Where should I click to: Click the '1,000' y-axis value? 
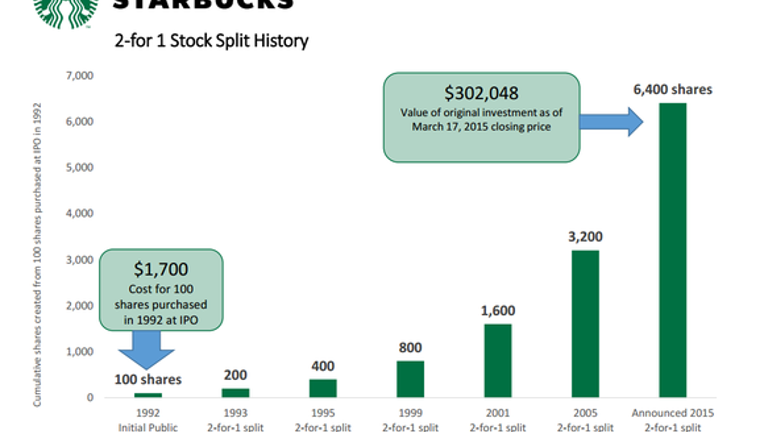pyautogui.click(x=79, y=352)
